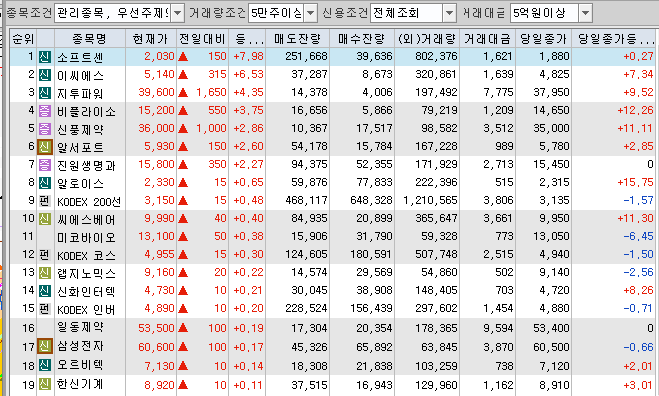Open the 거래량조건 dropdown arrow
Image resolution: width=659 pixels, height=396 pixels.
click(311, 13)
